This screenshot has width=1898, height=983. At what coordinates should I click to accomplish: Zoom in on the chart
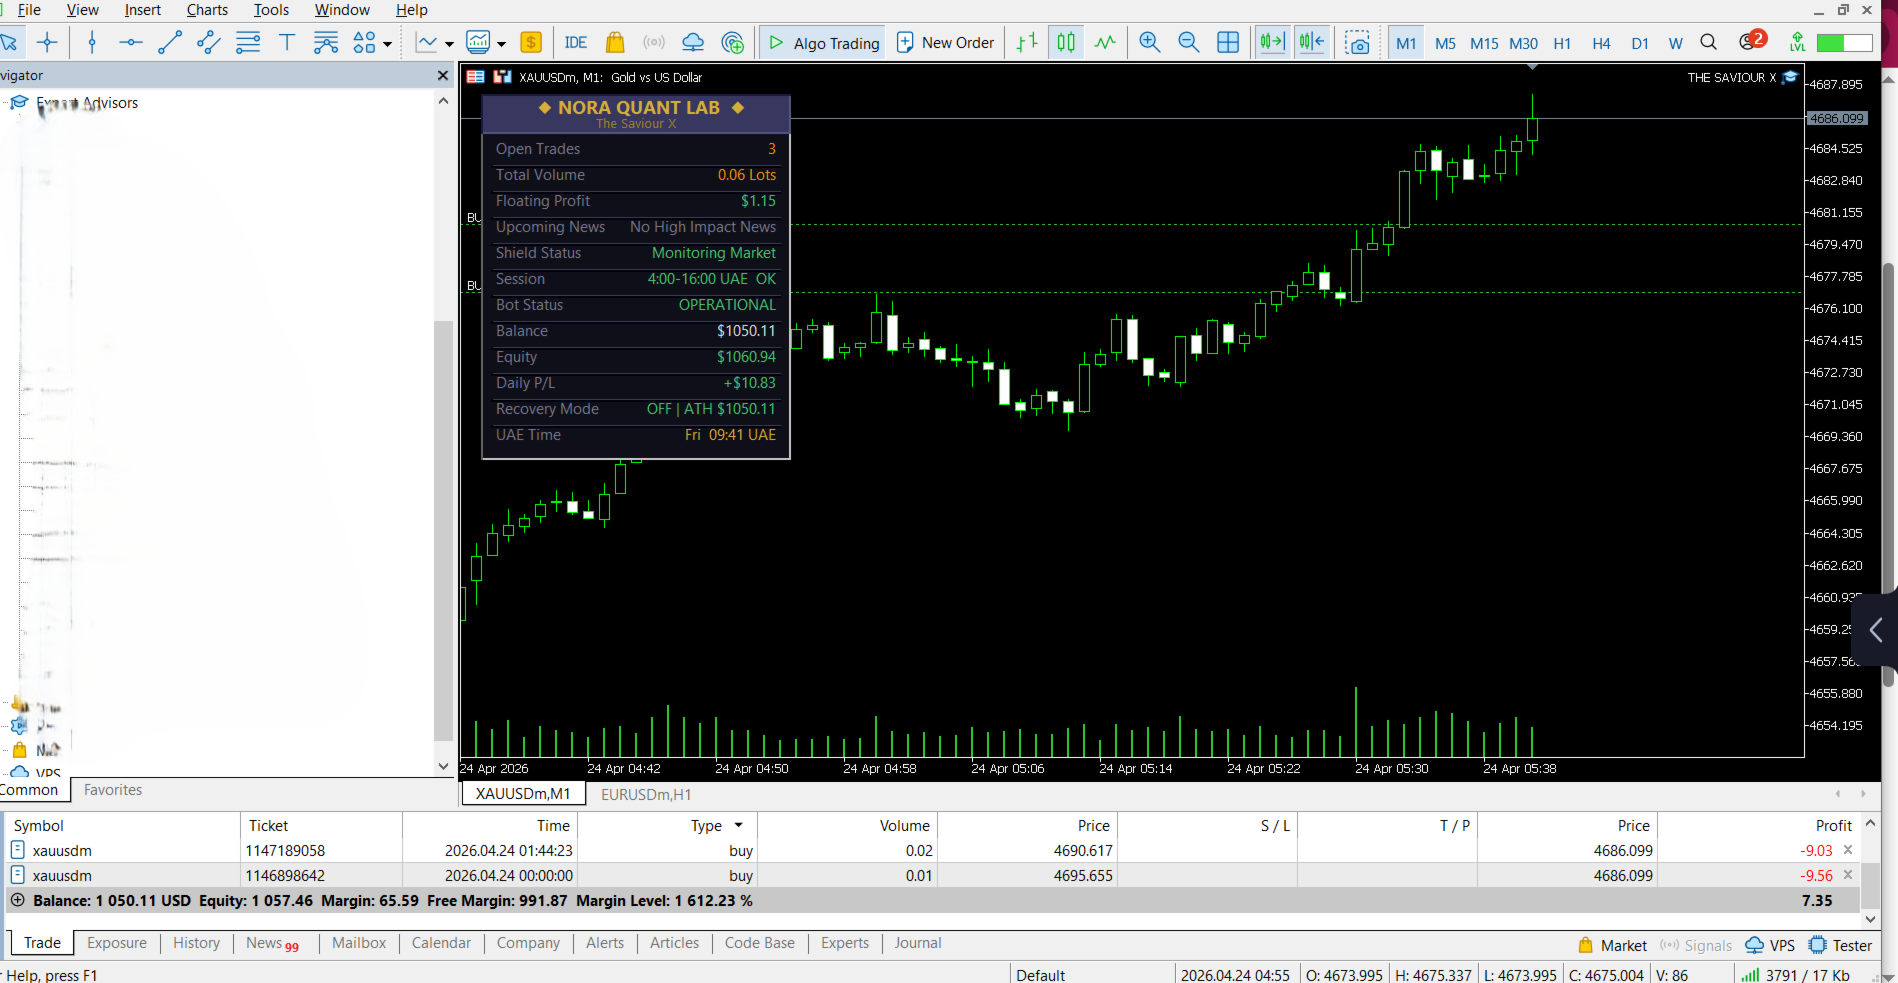pos(1150,42)
